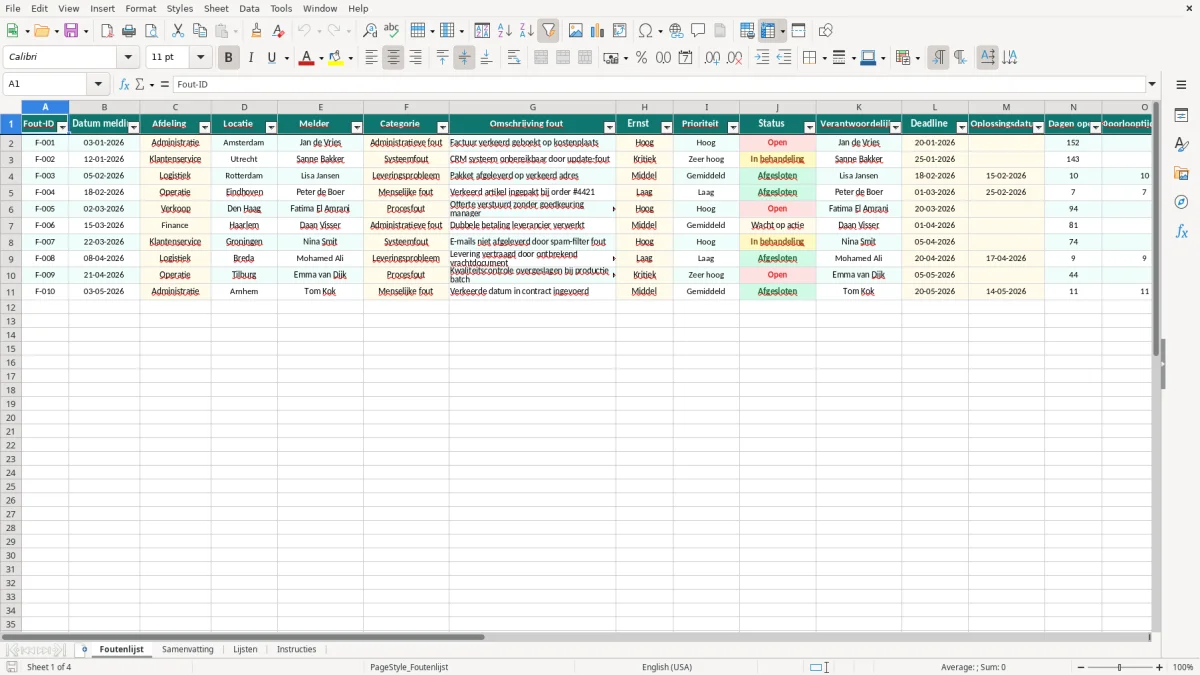
Task: Open the Font Size dropdown arrow
Action: pyautogui.click(x=200, y=58)
